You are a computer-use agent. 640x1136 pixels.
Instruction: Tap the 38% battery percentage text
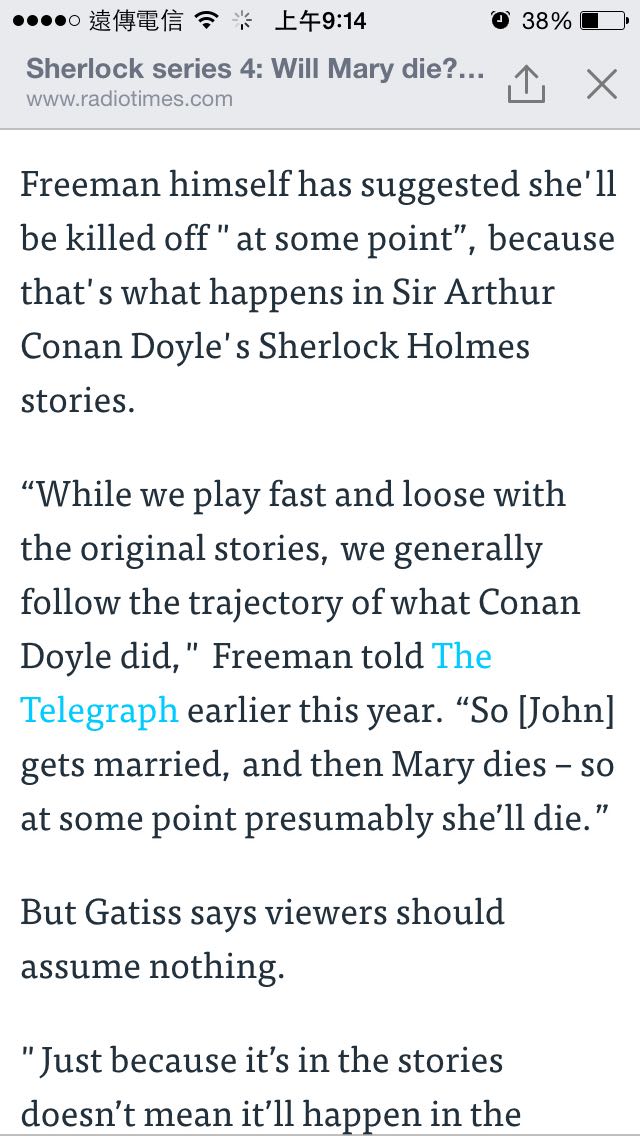[547, 21]
